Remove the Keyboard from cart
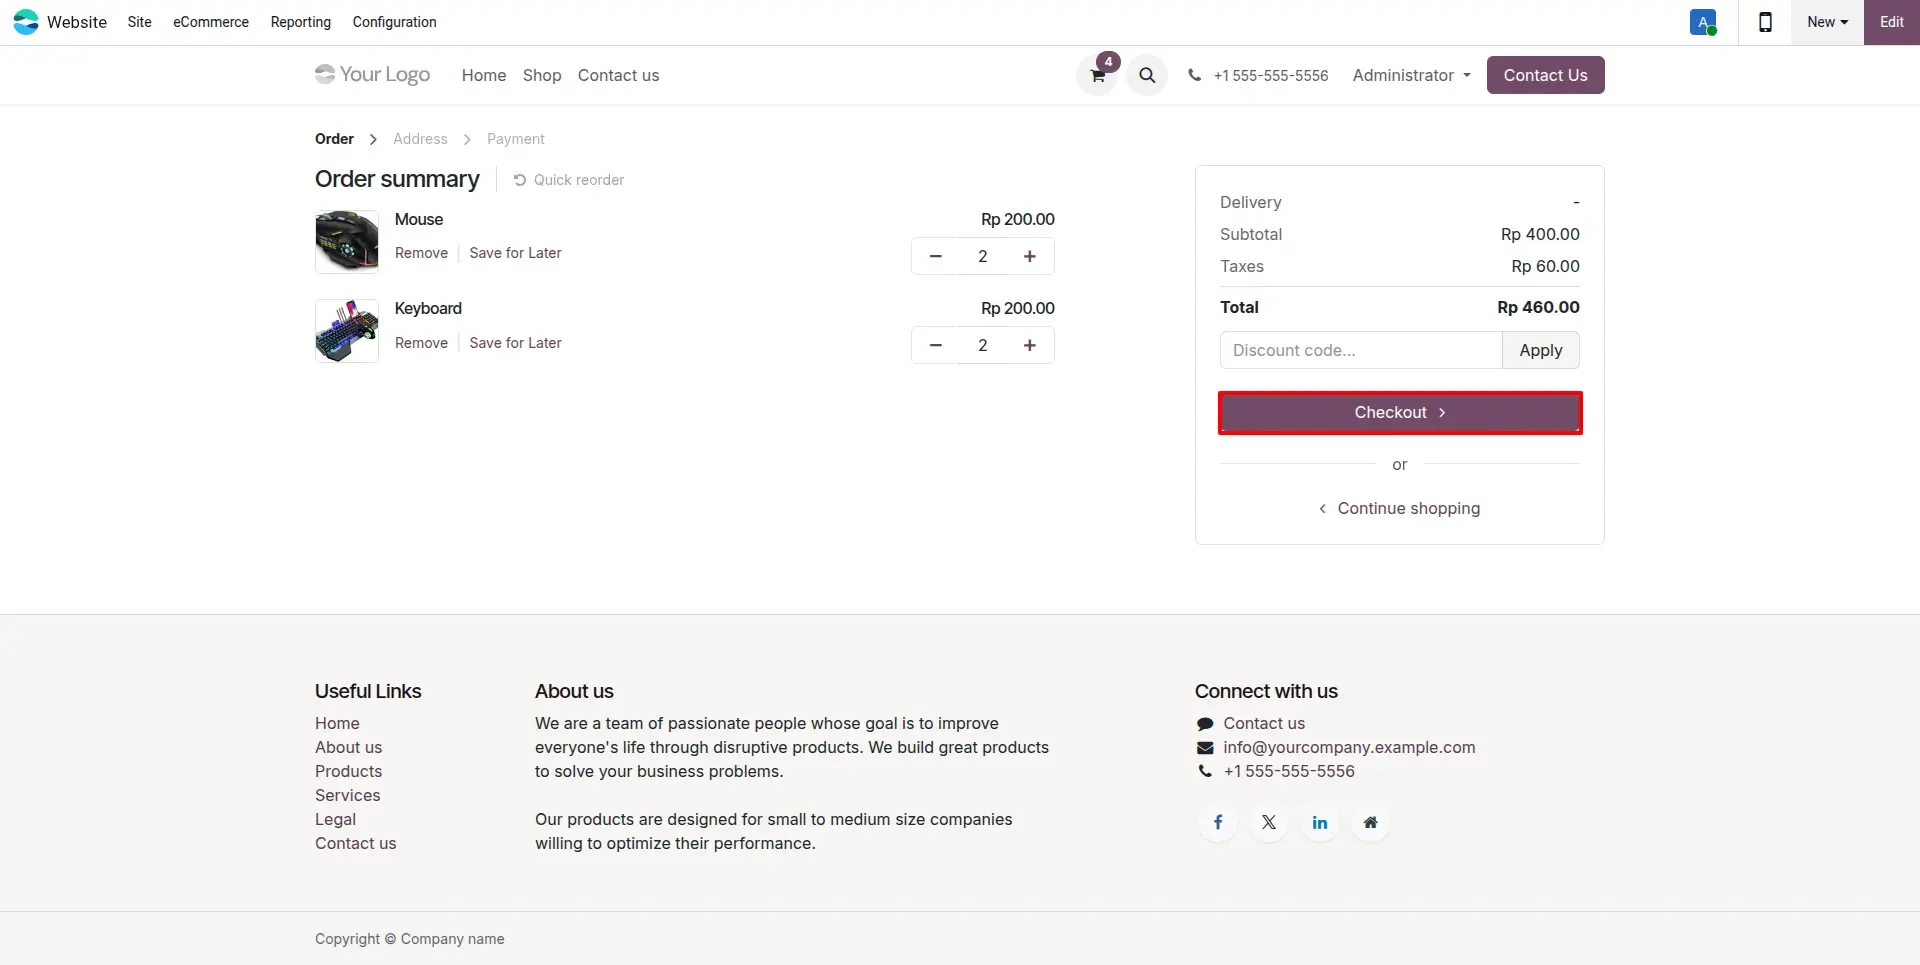Image resolution: width=1920 pixels, height=965 pixels. pos(421,343)
